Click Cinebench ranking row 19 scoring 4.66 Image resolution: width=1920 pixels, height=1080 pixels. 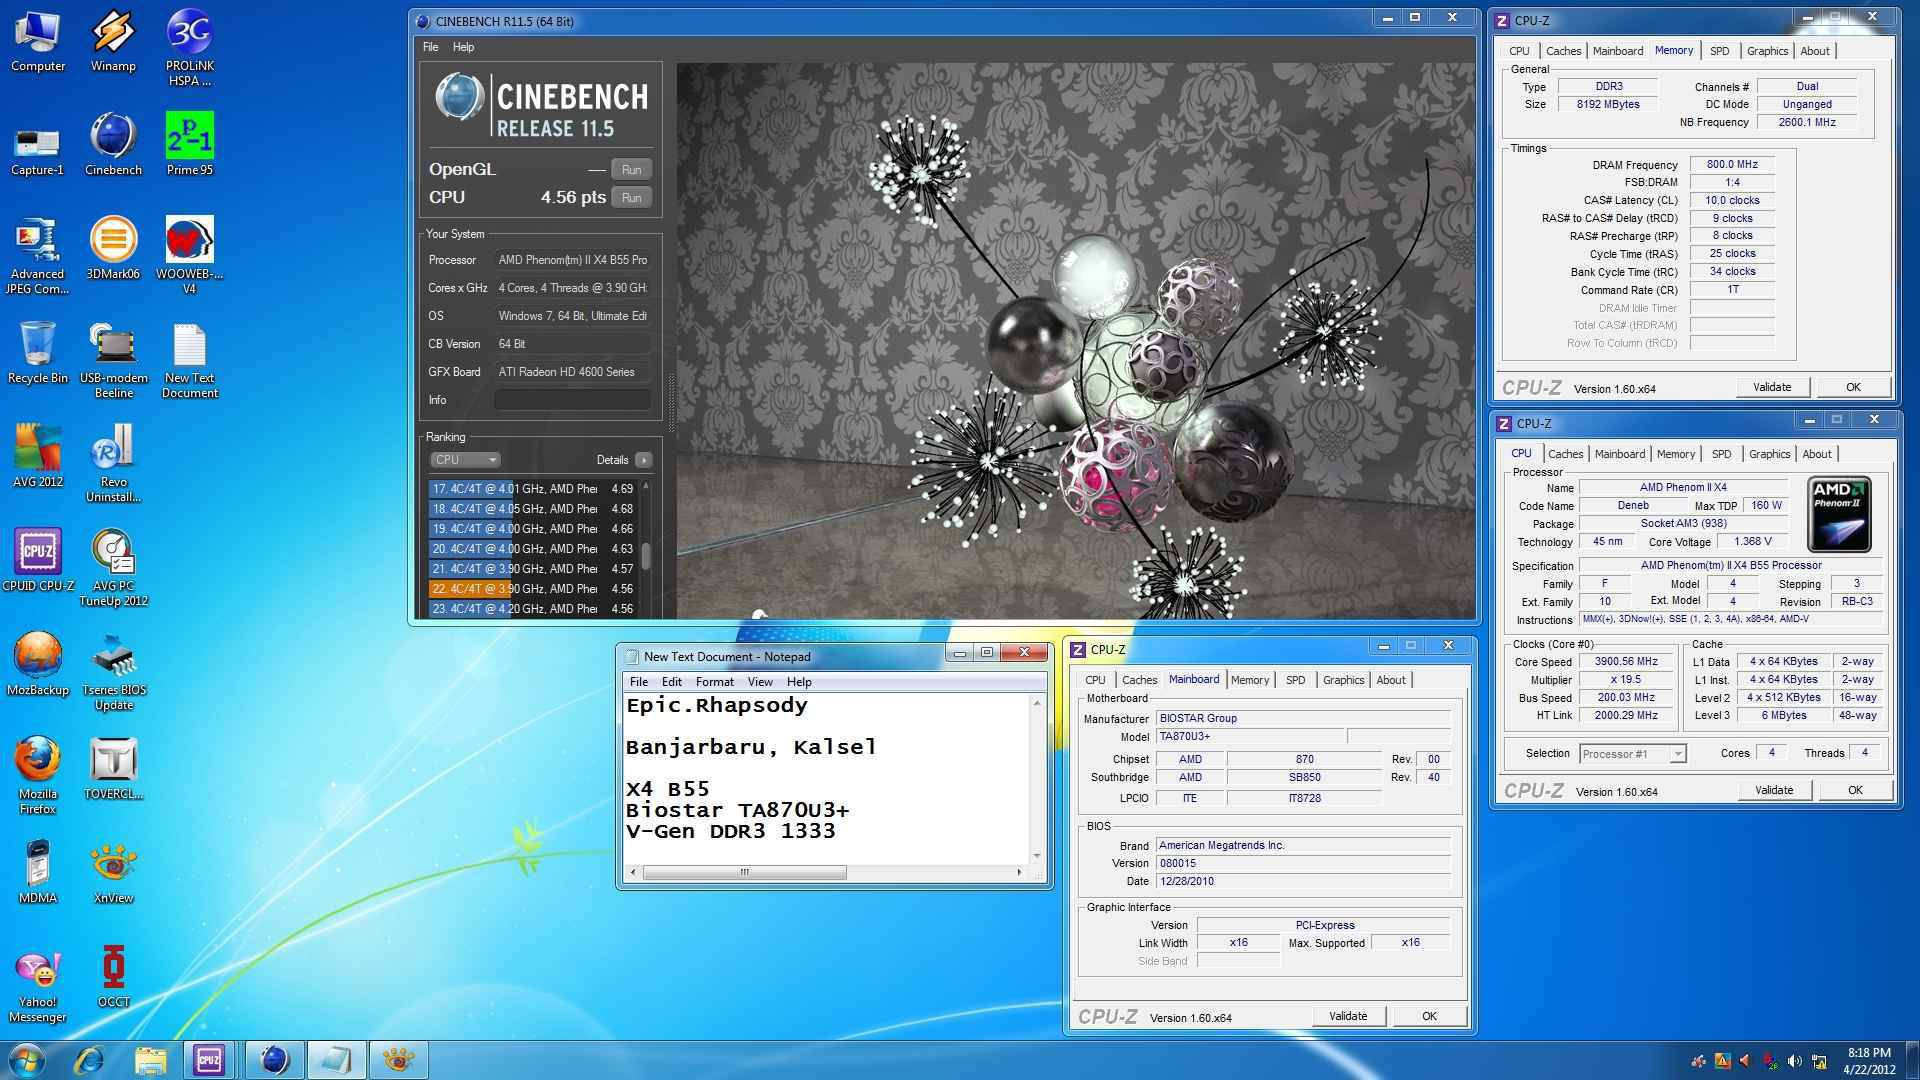tap(534, 529)
